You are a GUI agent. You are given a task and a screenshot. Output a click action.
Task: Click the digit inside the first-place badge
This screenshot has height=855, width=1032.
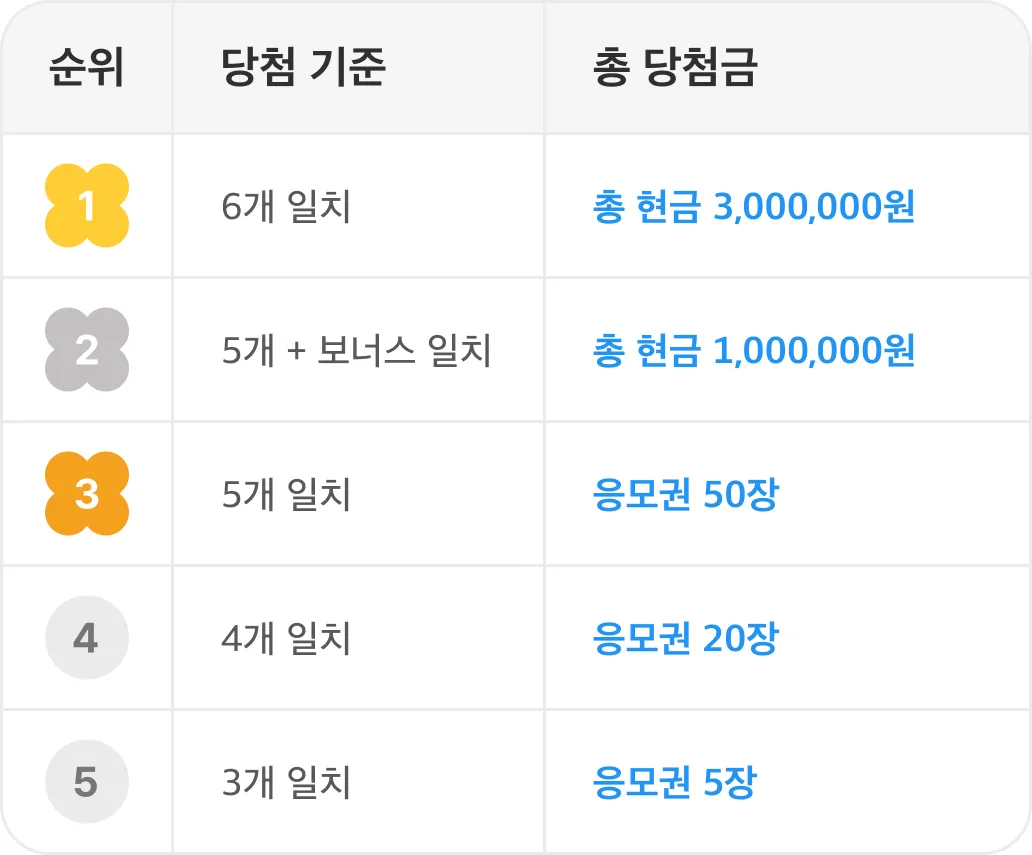point(86,206)
